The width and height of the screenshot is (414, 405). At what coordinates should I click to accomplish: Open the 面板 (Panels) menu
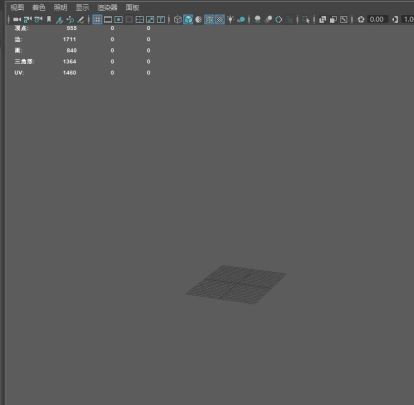pos(132,7)
